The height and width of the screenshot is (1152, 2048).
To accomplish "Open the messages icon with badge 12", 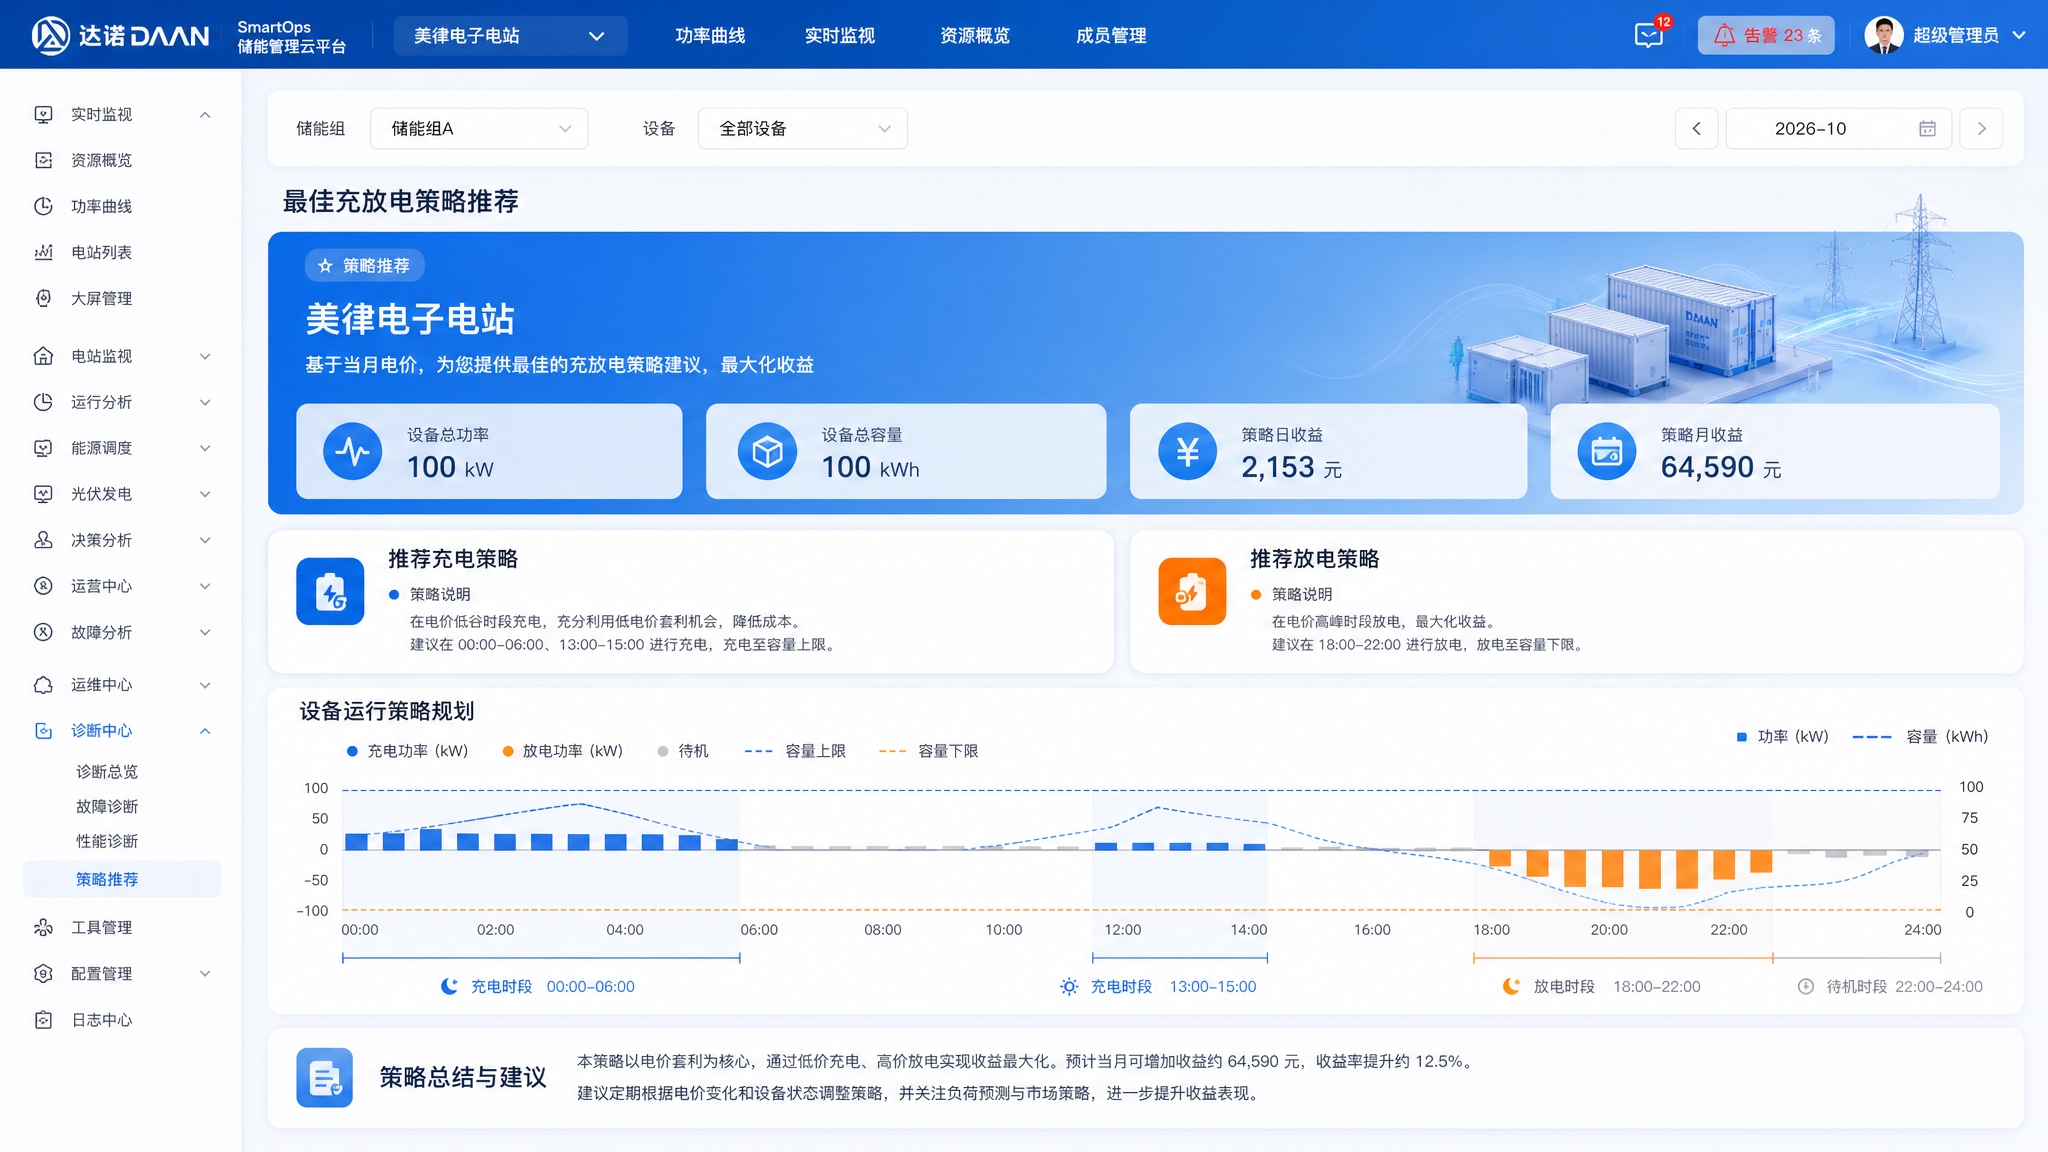I will pyautogui.click(x=1650, y=34).
